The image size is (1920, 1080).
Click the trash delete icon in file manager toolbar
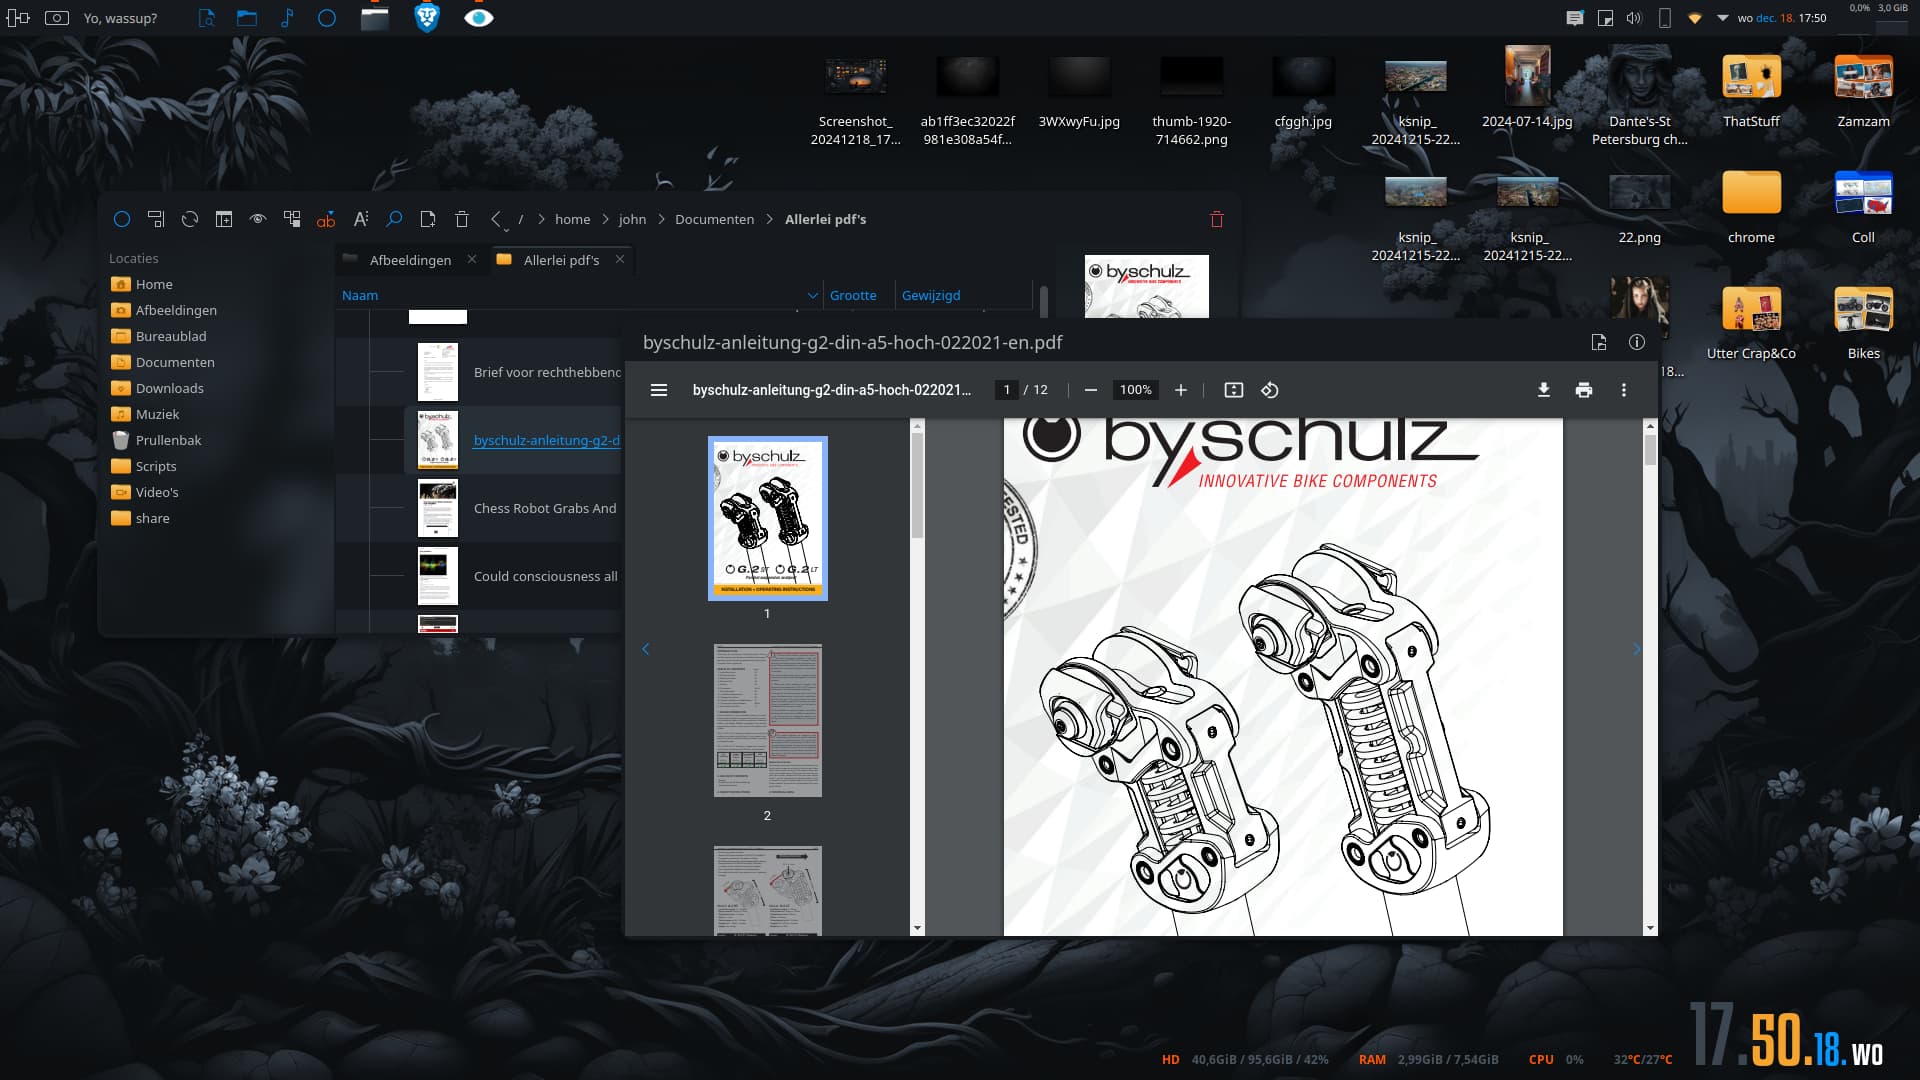pyautogui.click(x=462, y=219)
